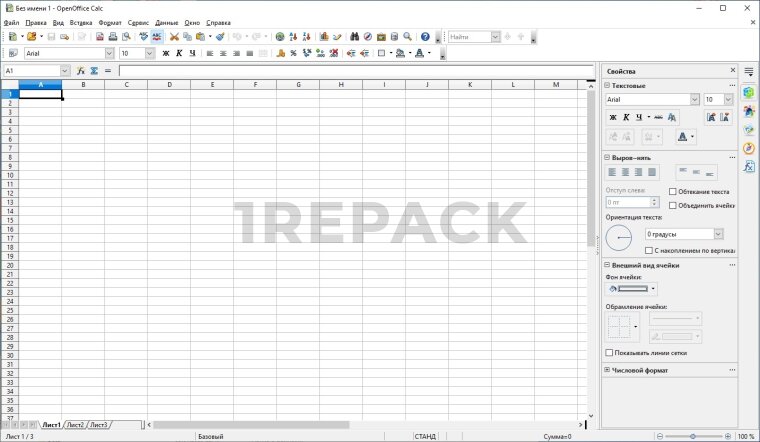Check the 'Объединить ячейки' option
This screenshot has height=442, width=760.
672,205
